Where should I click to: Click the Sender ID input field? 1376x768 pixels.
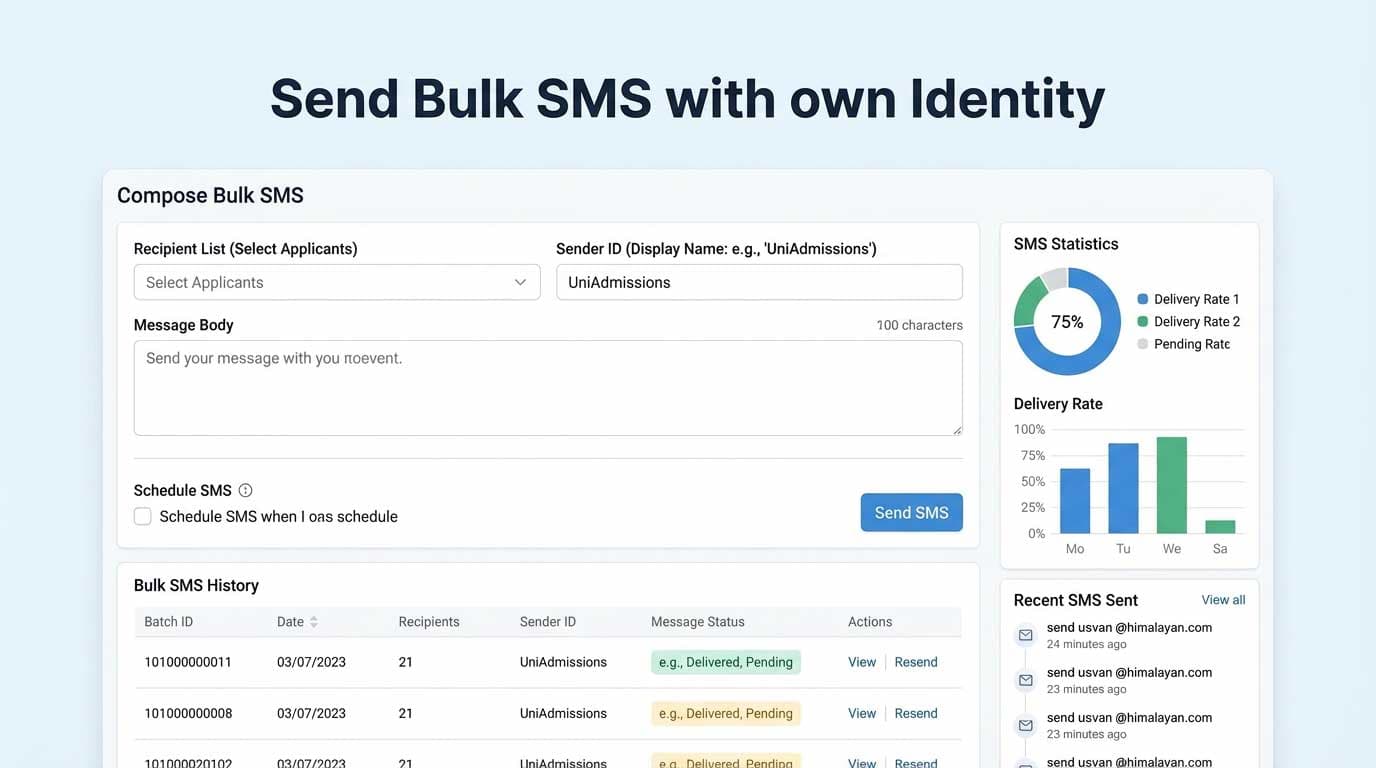coord(759,282)
